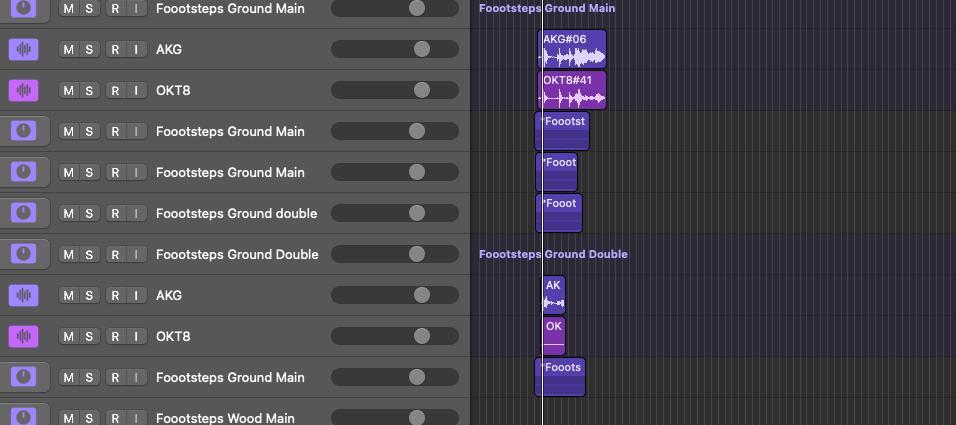956x425 pixels.
Task: Select the Foootsteps Wood Main track name
Action: point(225,418)
